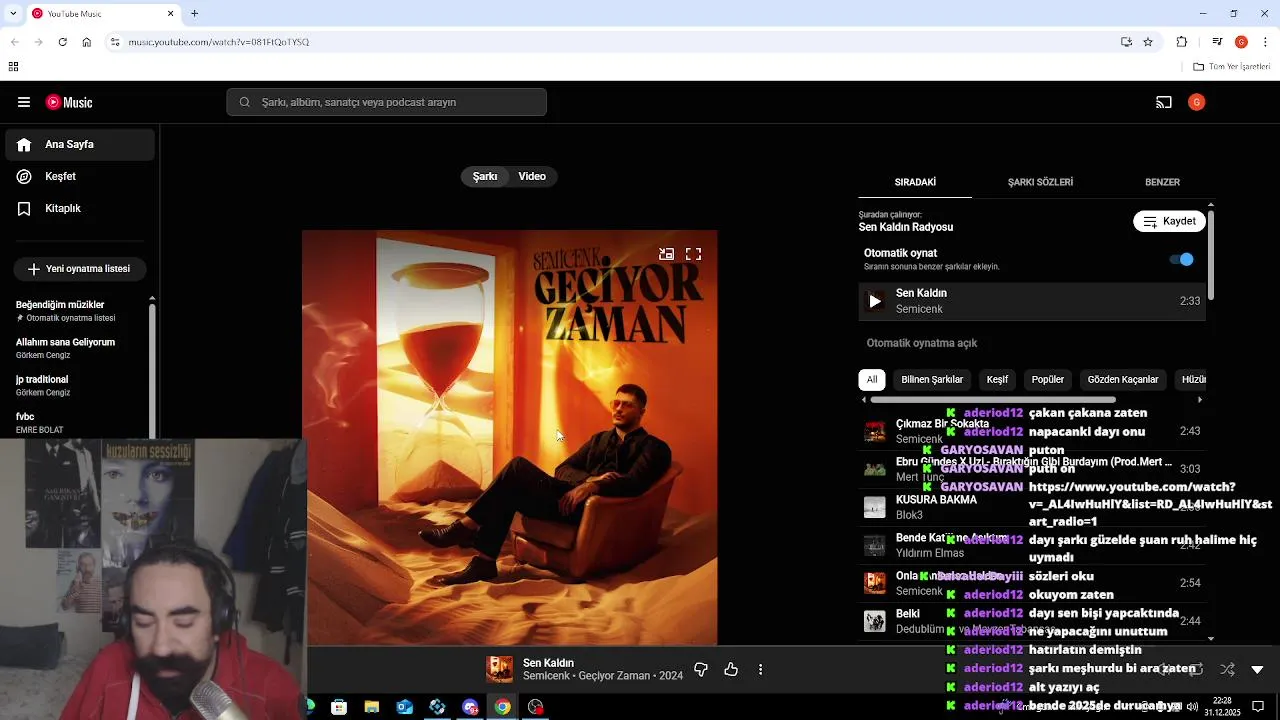Viewport: 1280px width, 720px height.
Task: Select the Popüler filter chip
Action: 1048,380
